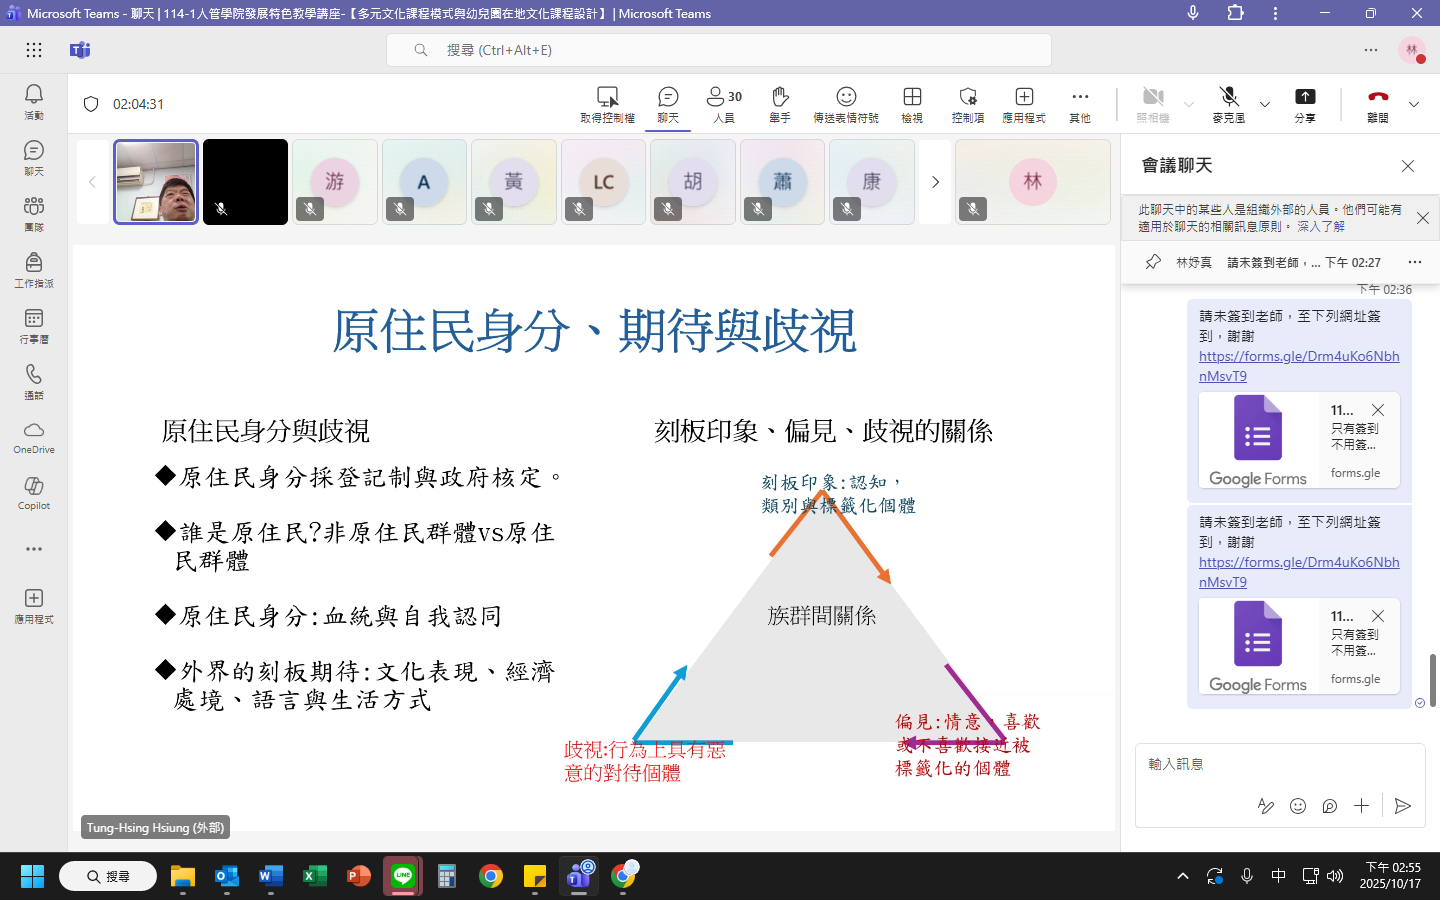Toggle the meeting chat panel
The image size is (1440, 900).
click(668, 103)
